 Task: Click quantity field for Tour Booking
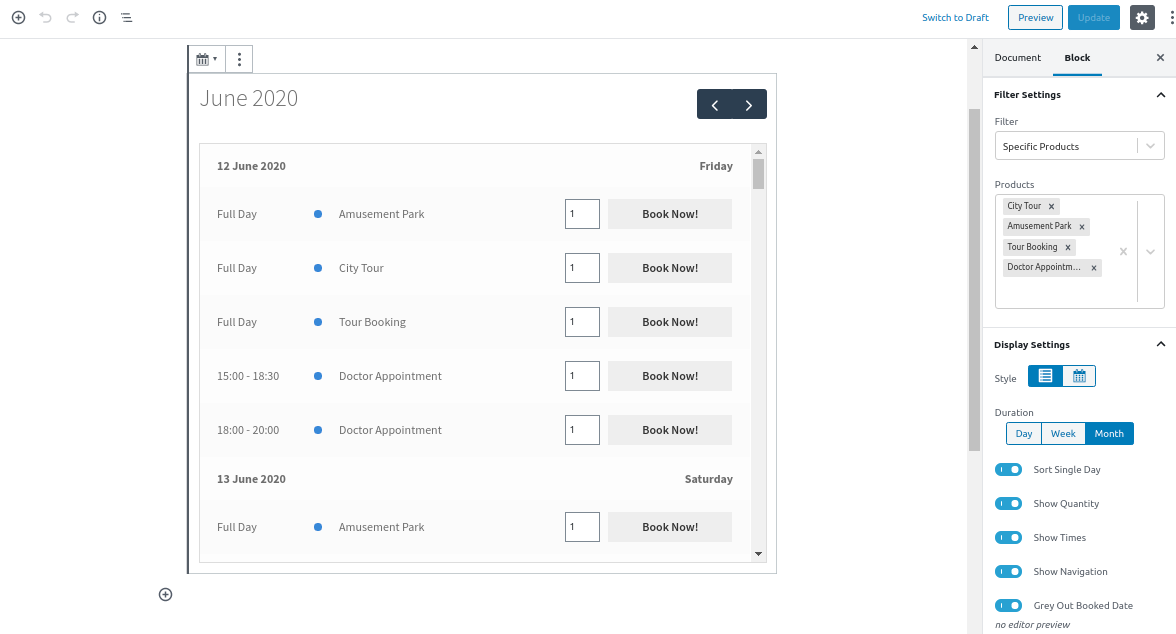(x=582, y=322)
